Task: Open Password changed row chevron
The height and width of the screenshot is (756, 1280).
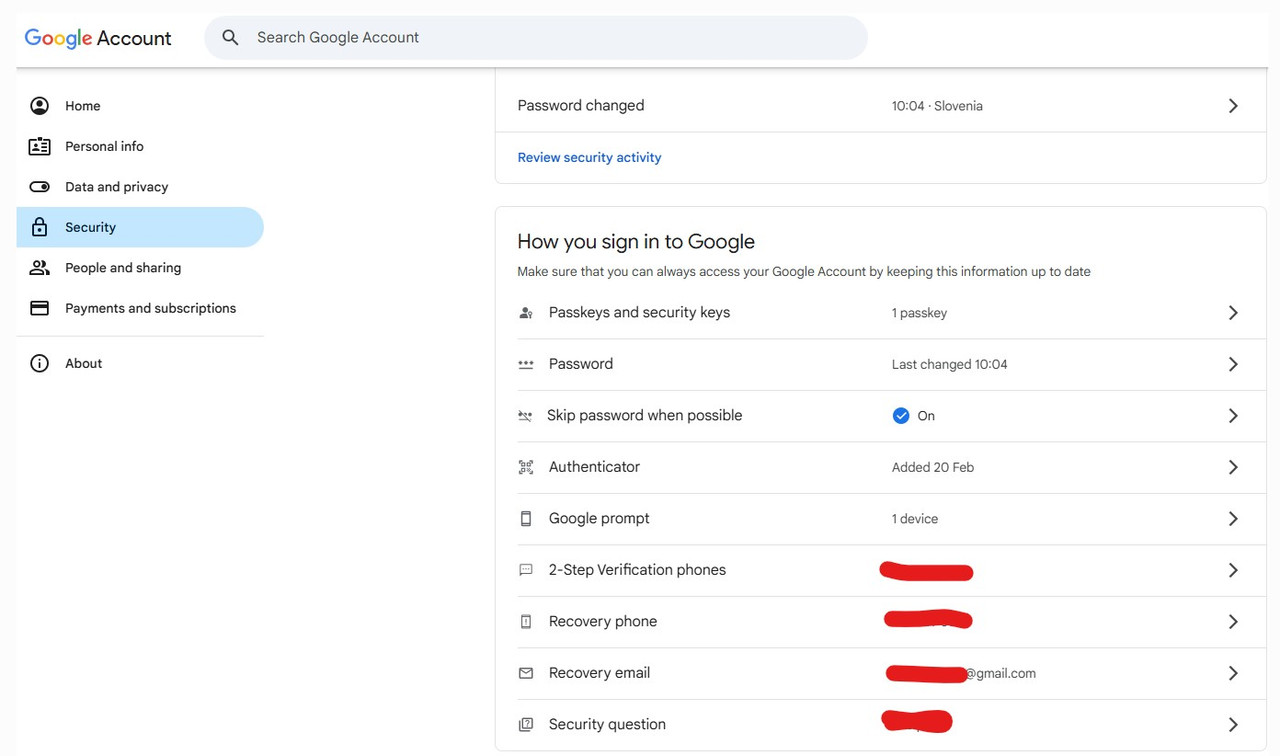Action: pyautogui.click(x=1233, y=106)
